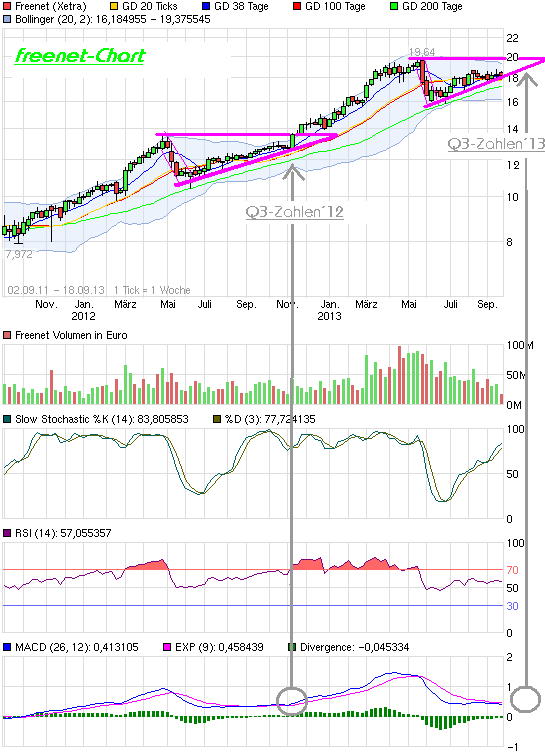Click the MACD value 0,413105
Screen dimensions: 545x755
[x=116, y=647]
